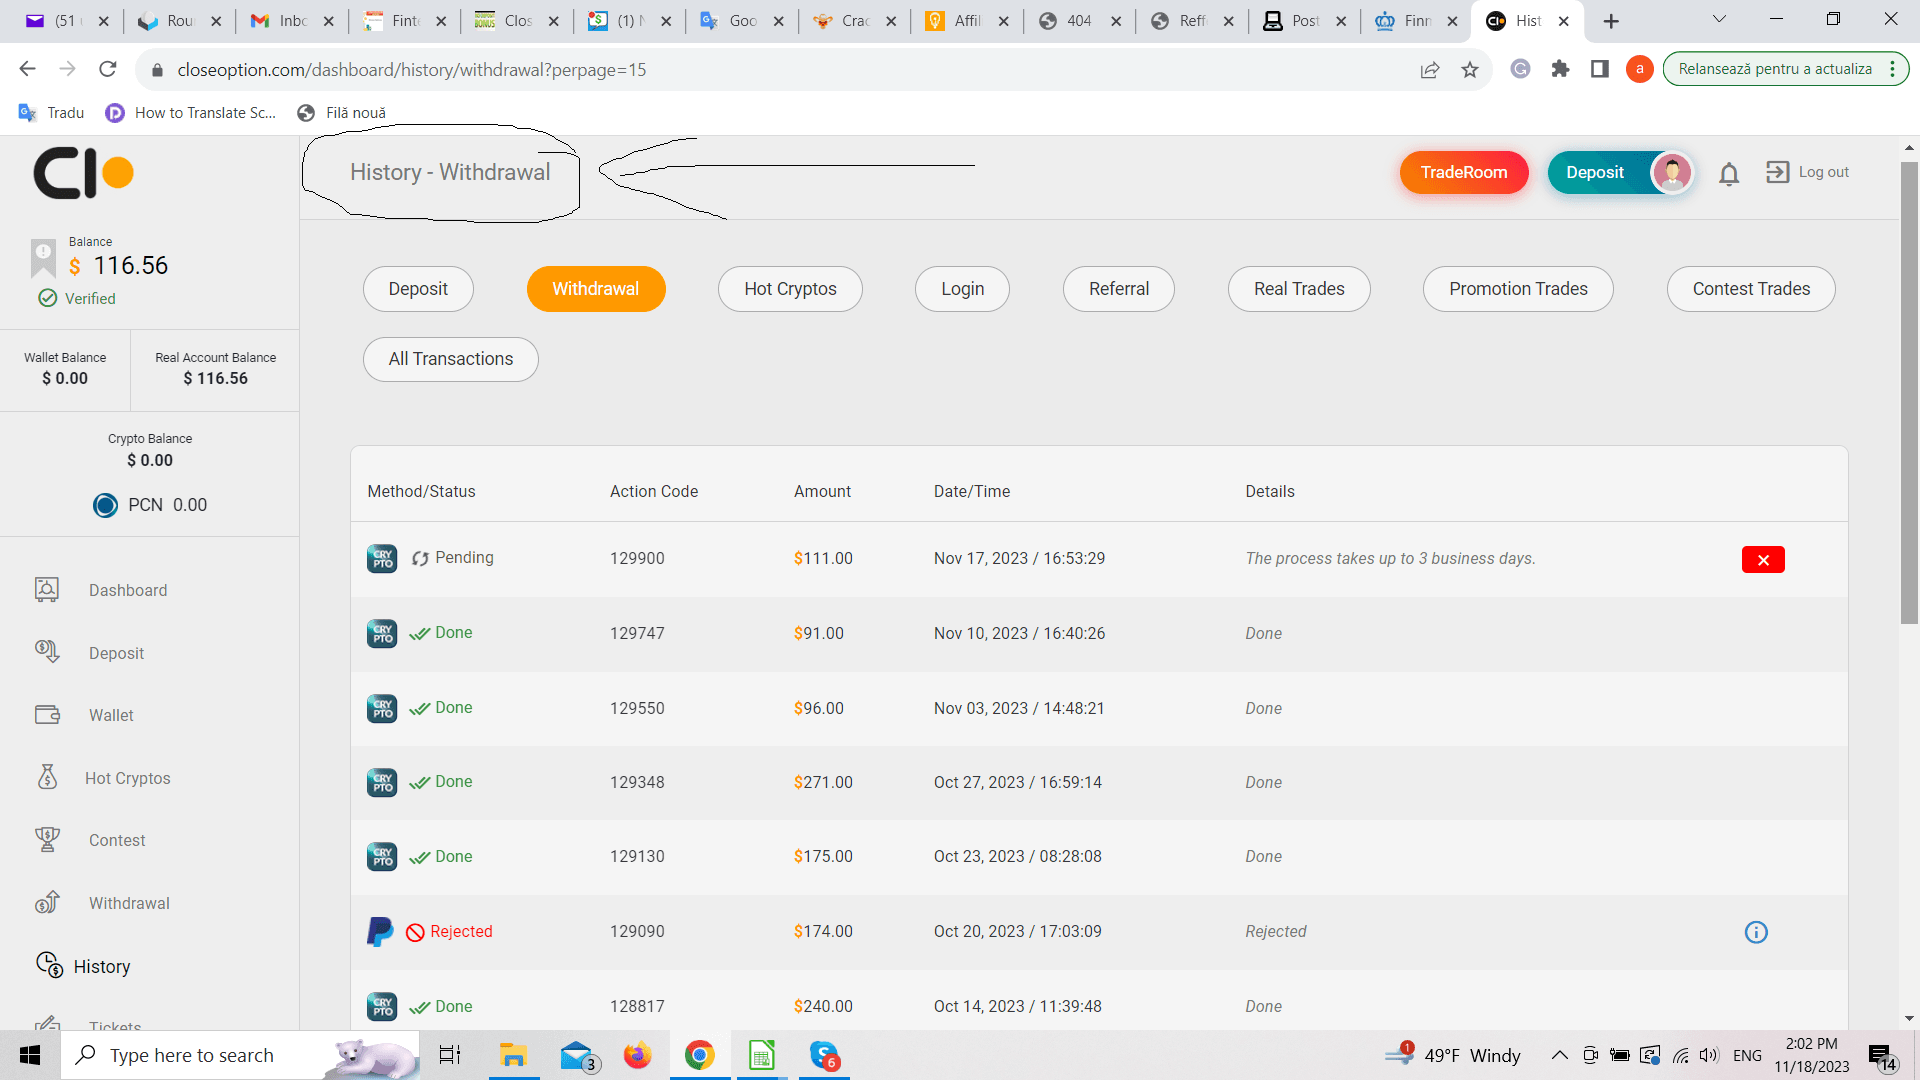Open Hot Cryptos in sidebar
The width and height of the screenshot is (1920, 1080).
click(127, 778)
